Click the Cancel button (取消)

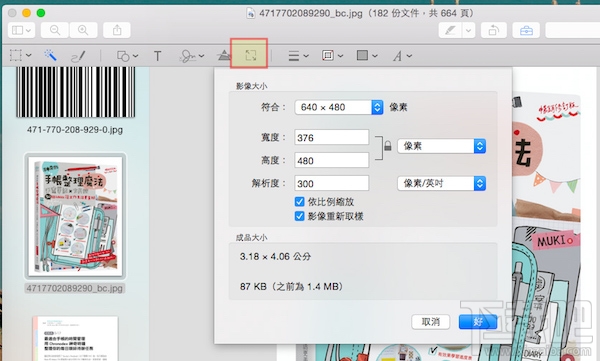pyautogui.click(x=430, y=322)
